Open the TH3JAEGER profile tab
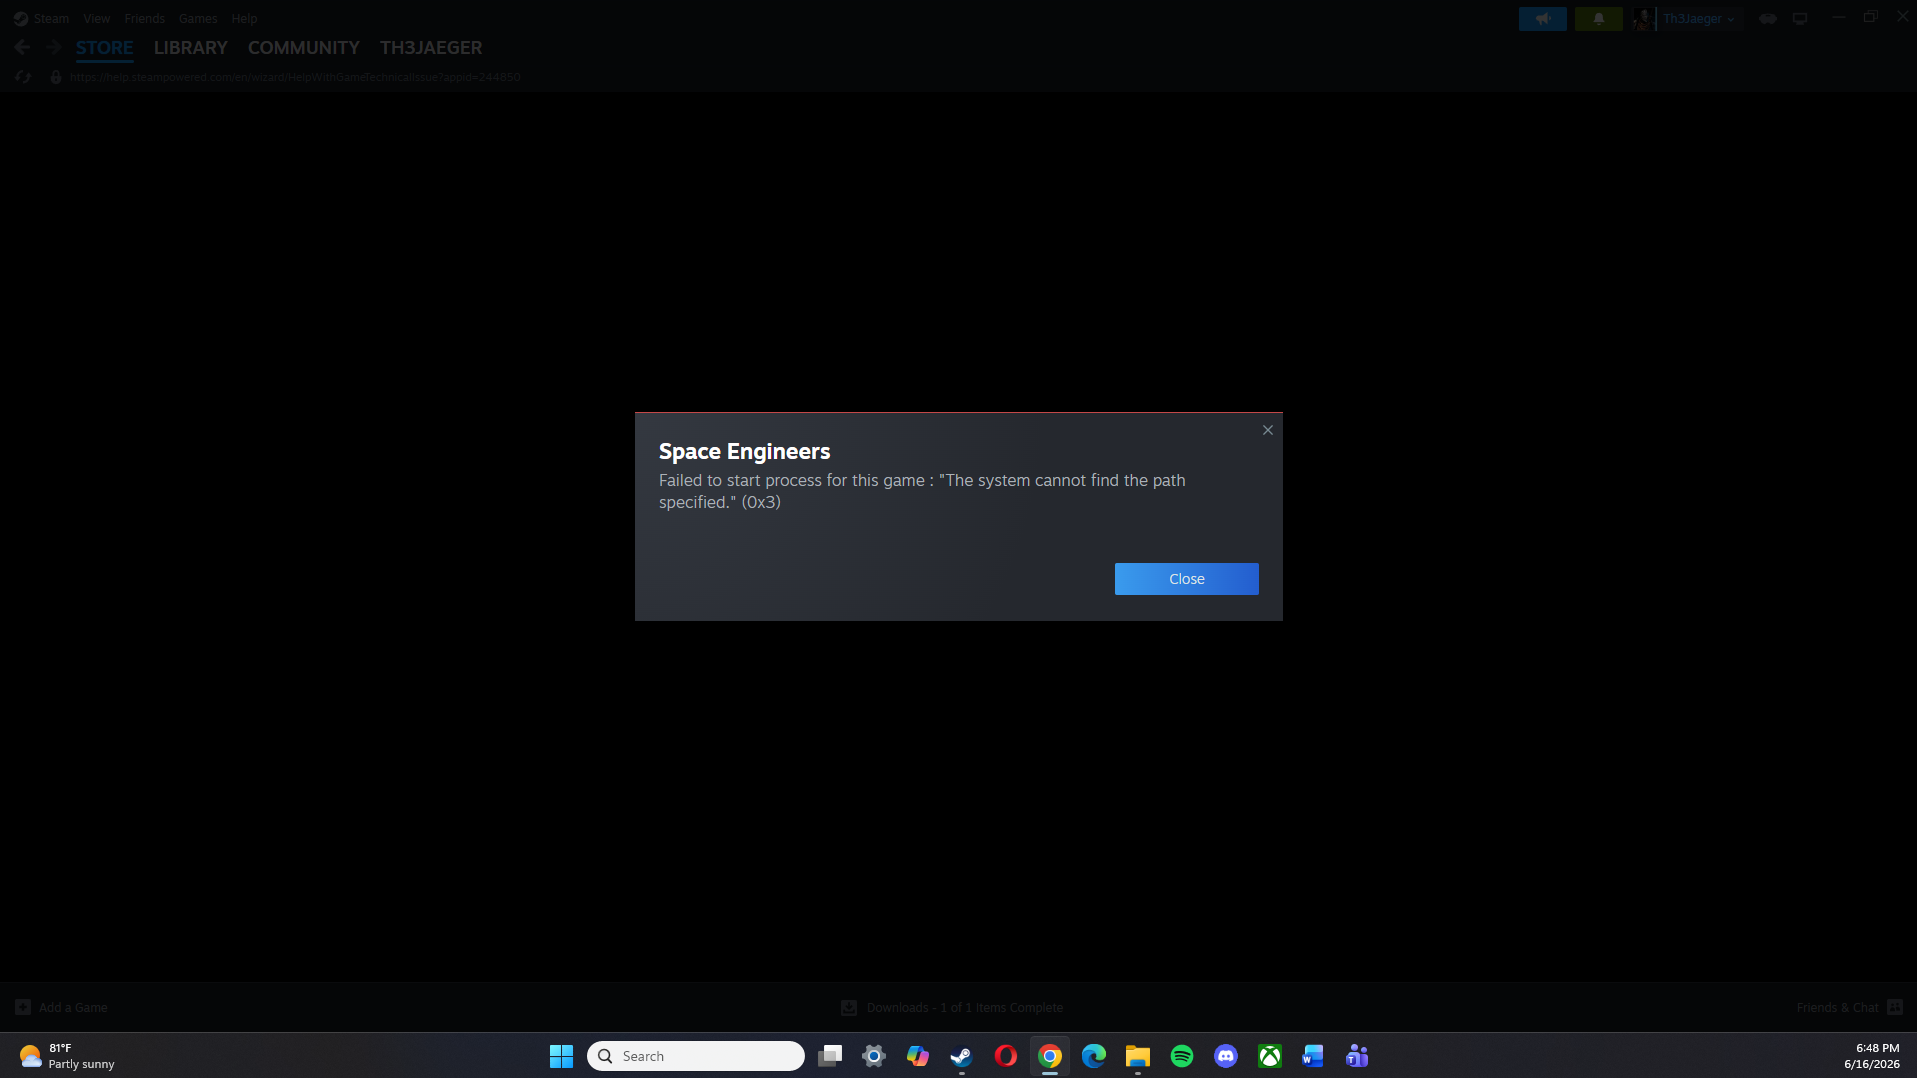Image resolution: width=1917 pixels, height=1078 pixels. [x=431, y=48]
